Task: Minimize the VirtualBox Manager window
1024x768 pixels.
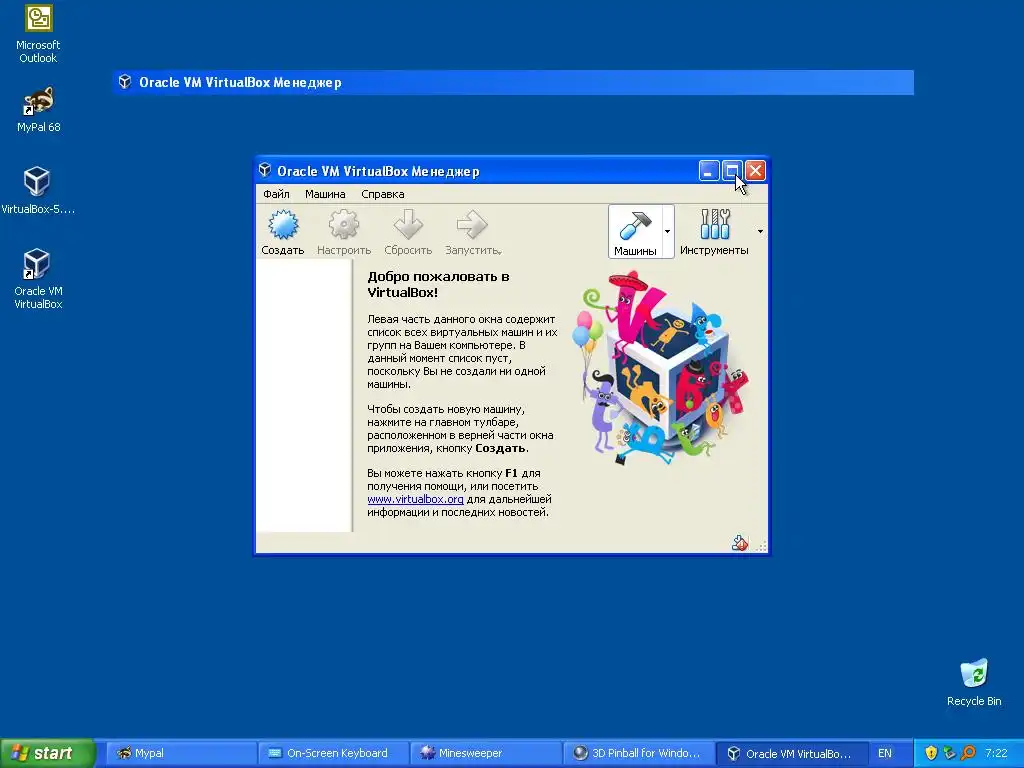Action: click(709, 170)
